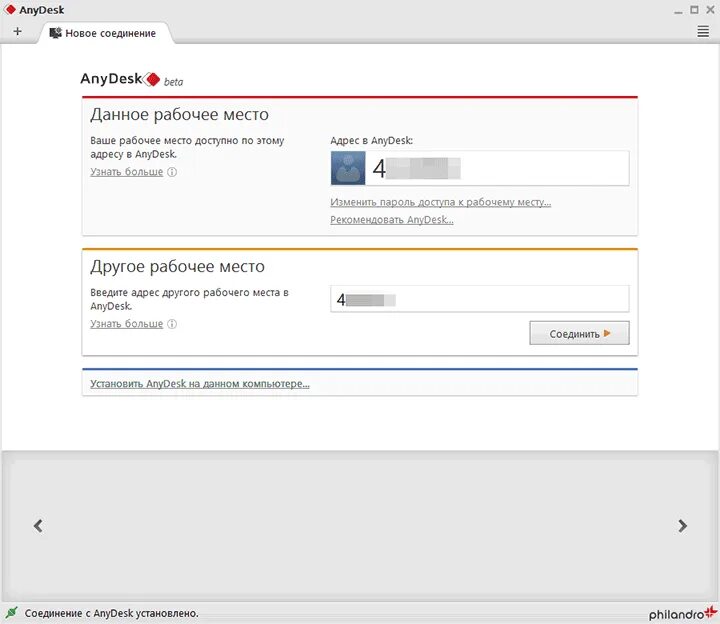The width and height of the screenshot is (720, 624).
Task: Click info icon beside second Узнать больше
Action: click(x=172, y=324)
